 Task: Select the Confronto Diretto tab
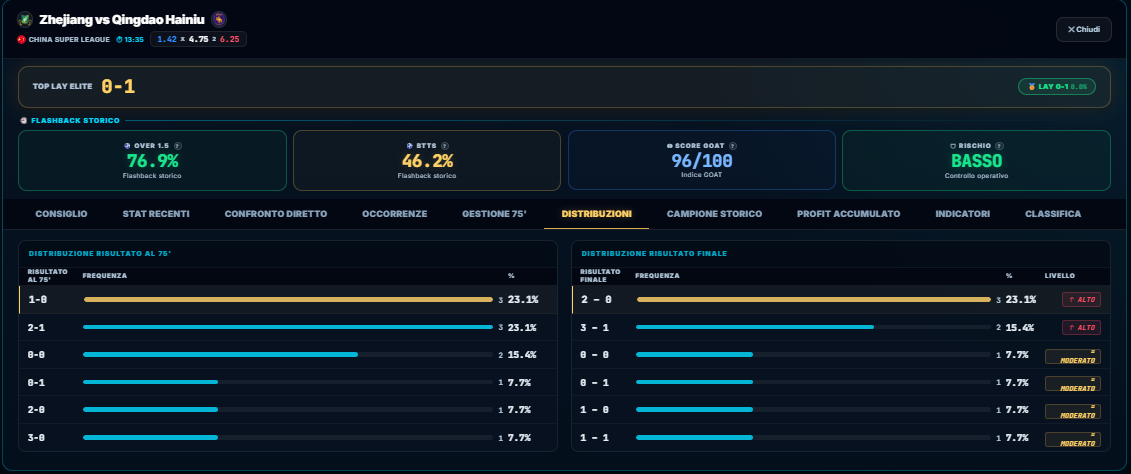(276, 214)
